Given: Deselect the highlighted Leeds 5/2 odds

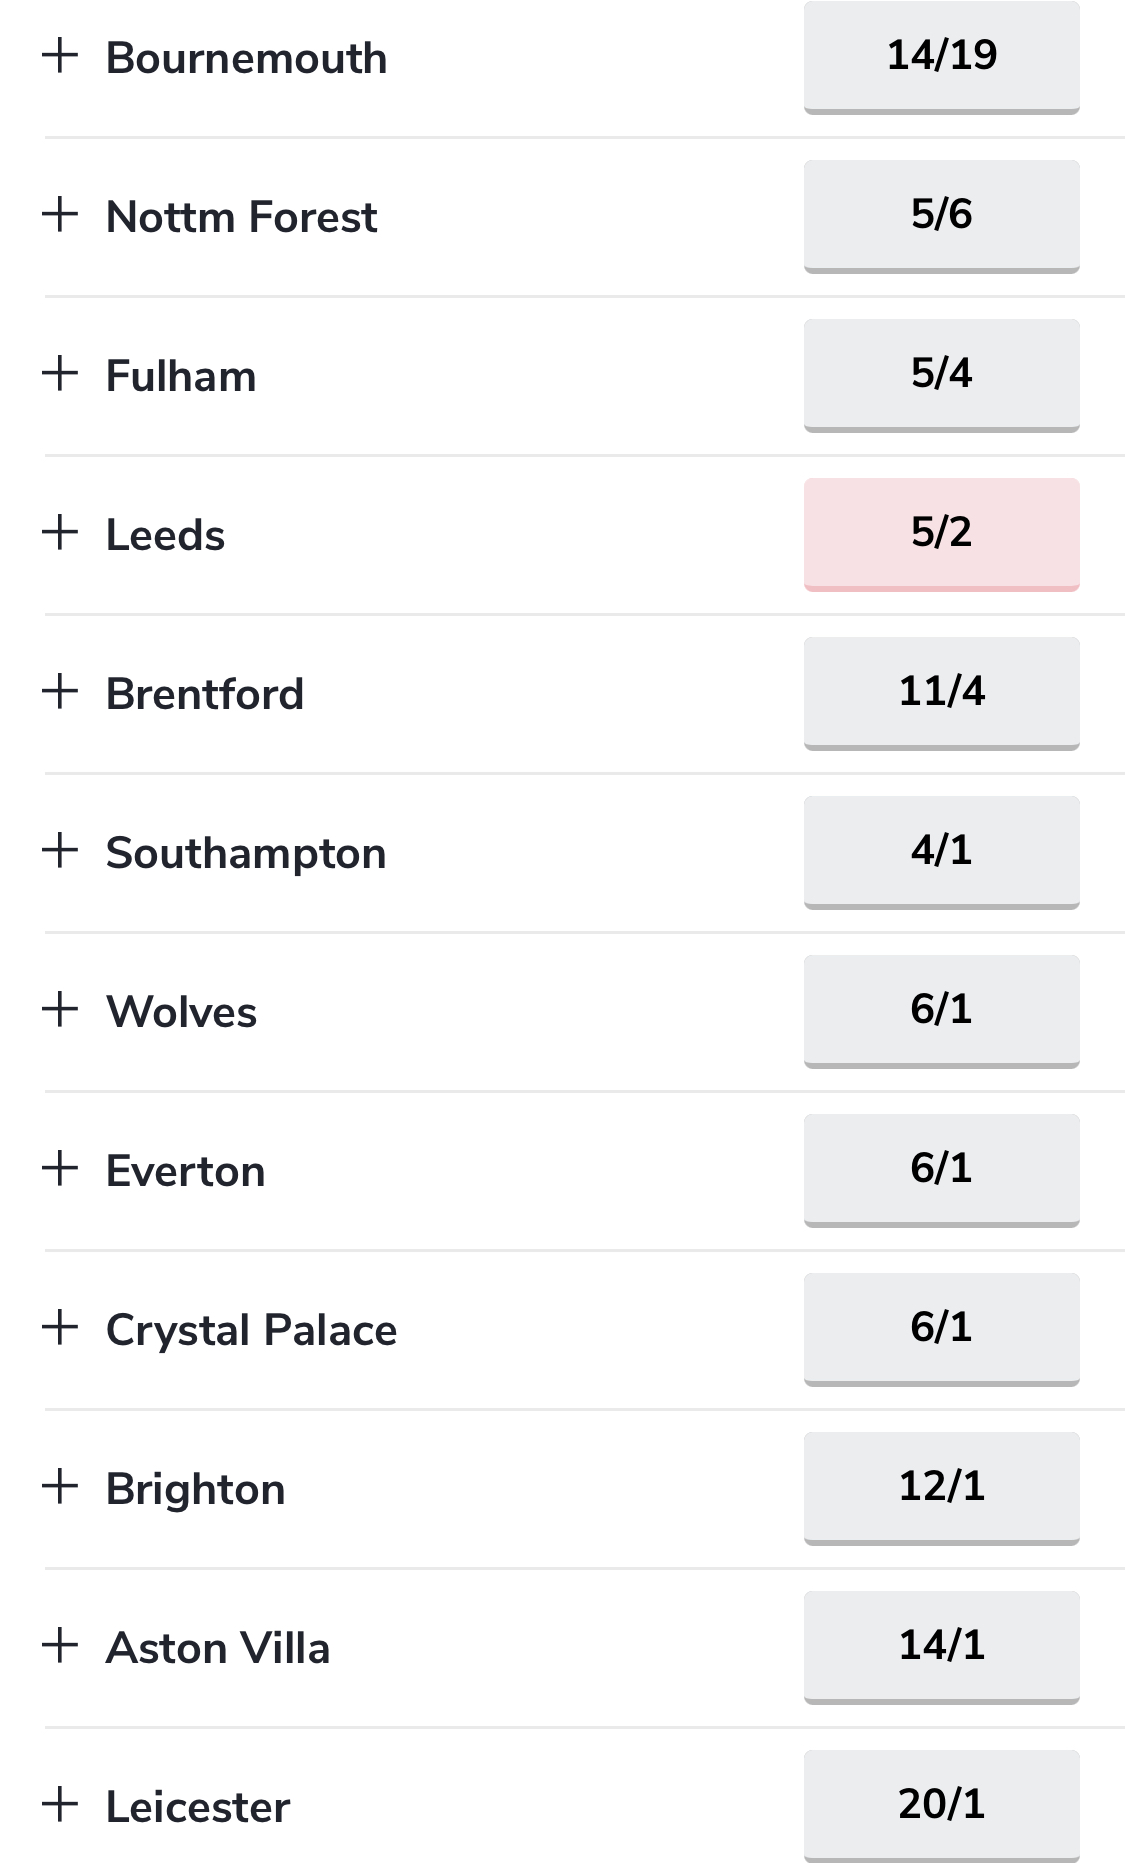Looking at the screenshot, I should (942, 534).
